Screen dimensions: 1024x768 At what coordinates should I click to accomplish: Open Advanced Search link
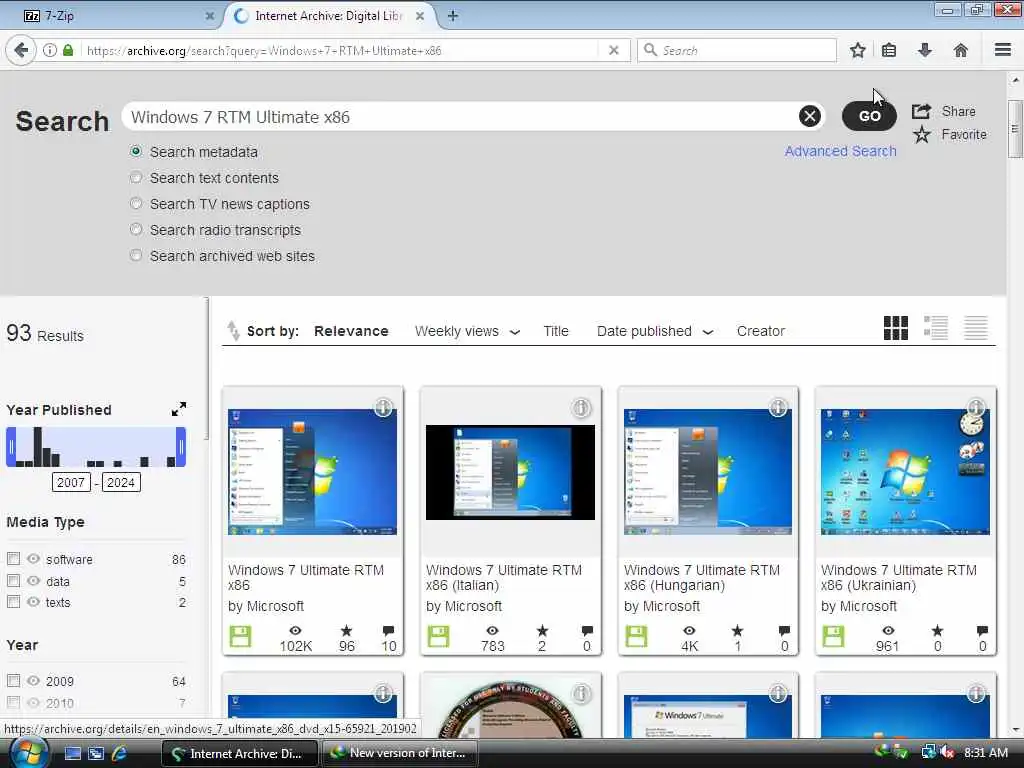[840, 151]
